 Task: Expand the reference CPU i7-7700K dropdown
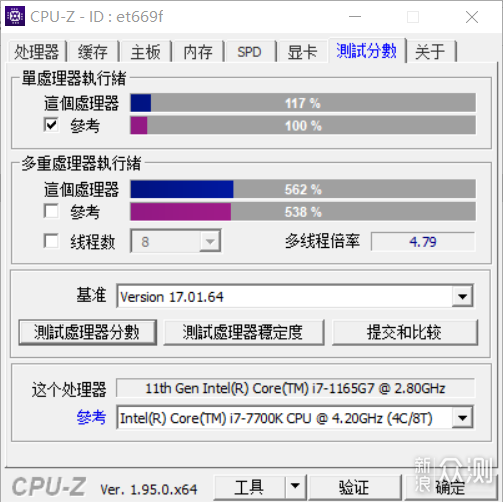coord(462,418)
